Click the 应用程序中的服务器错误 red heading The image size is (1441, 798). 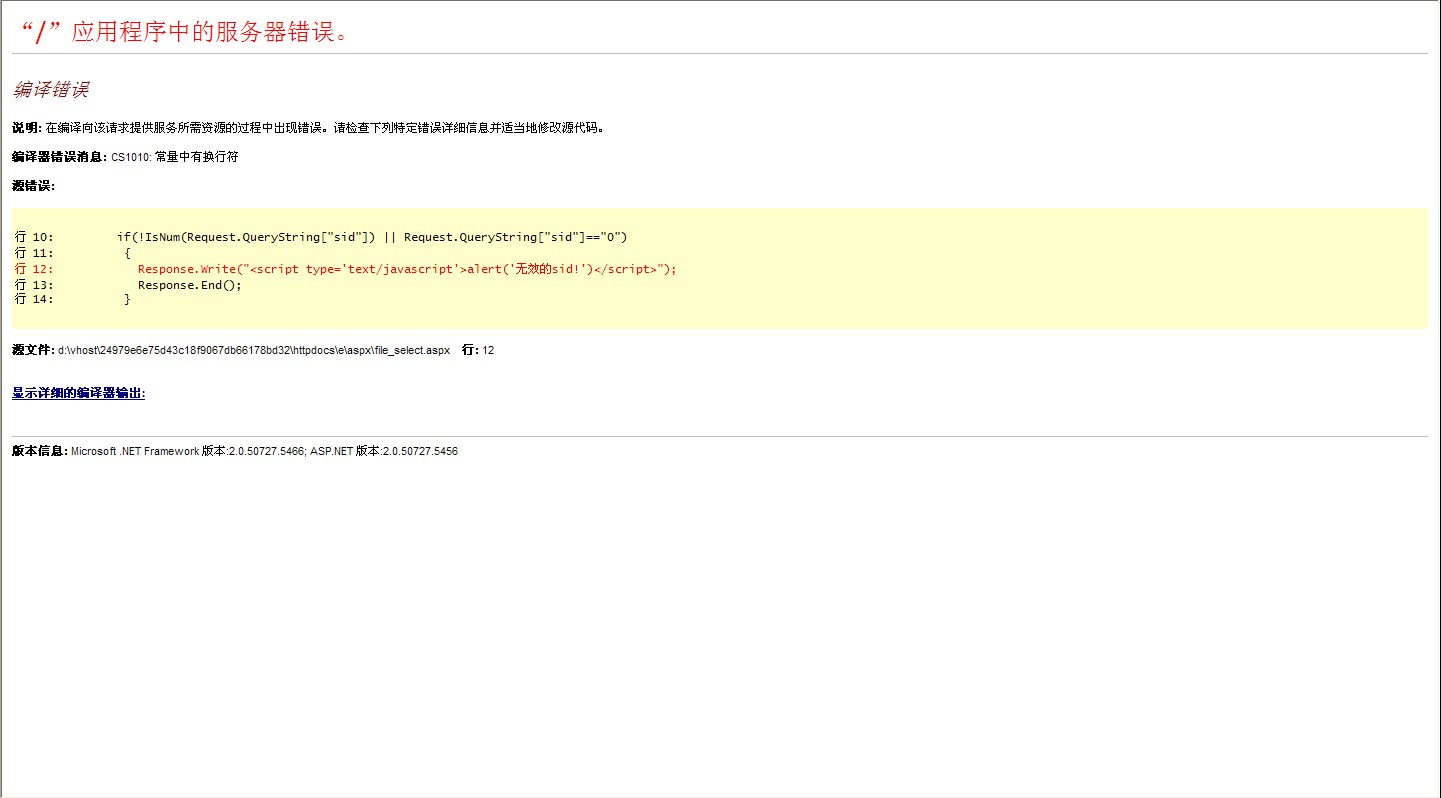[185, 32]
